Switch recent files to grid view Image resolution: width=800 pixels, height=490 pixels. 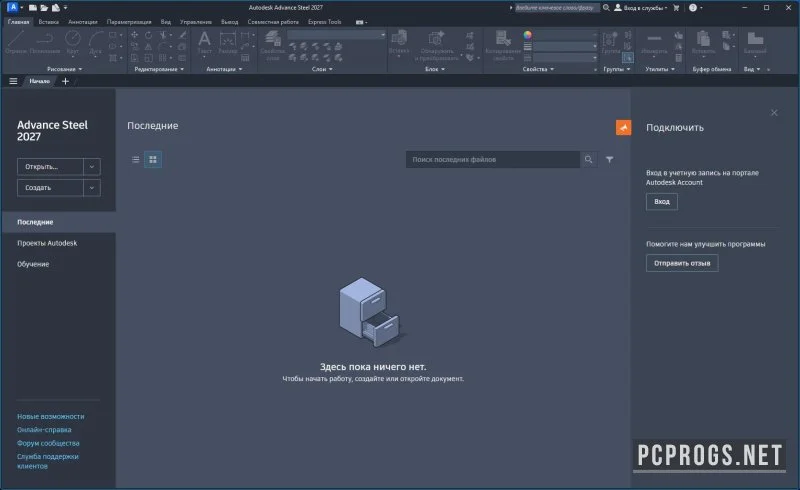point(153,160)
